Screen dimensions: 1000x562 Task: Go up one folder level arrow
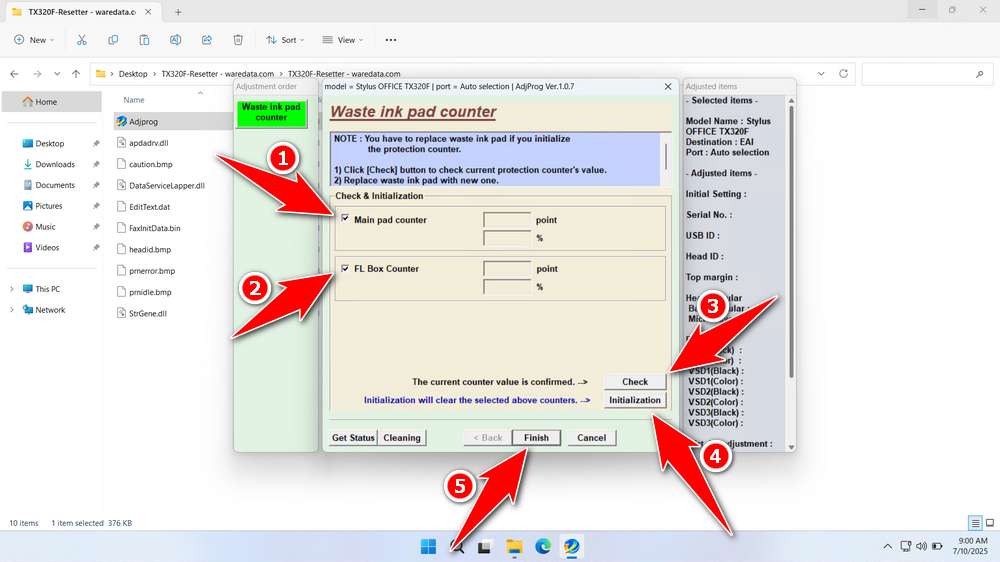[76, 74]
